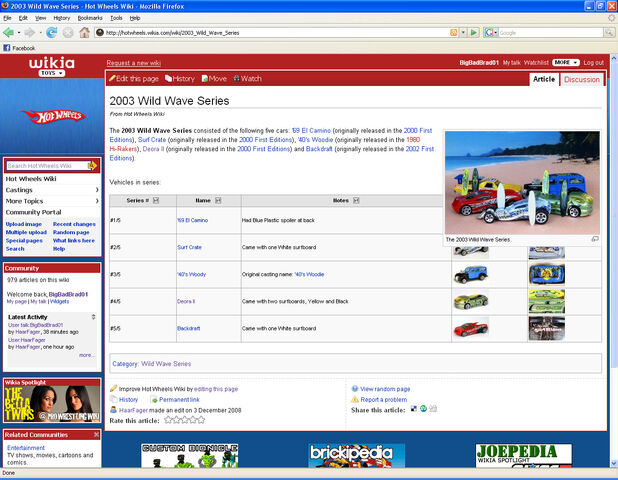Viewport: 618px width, 480px height.
Task: Click Watch to follow this page
Action: (x=248, y=79)
